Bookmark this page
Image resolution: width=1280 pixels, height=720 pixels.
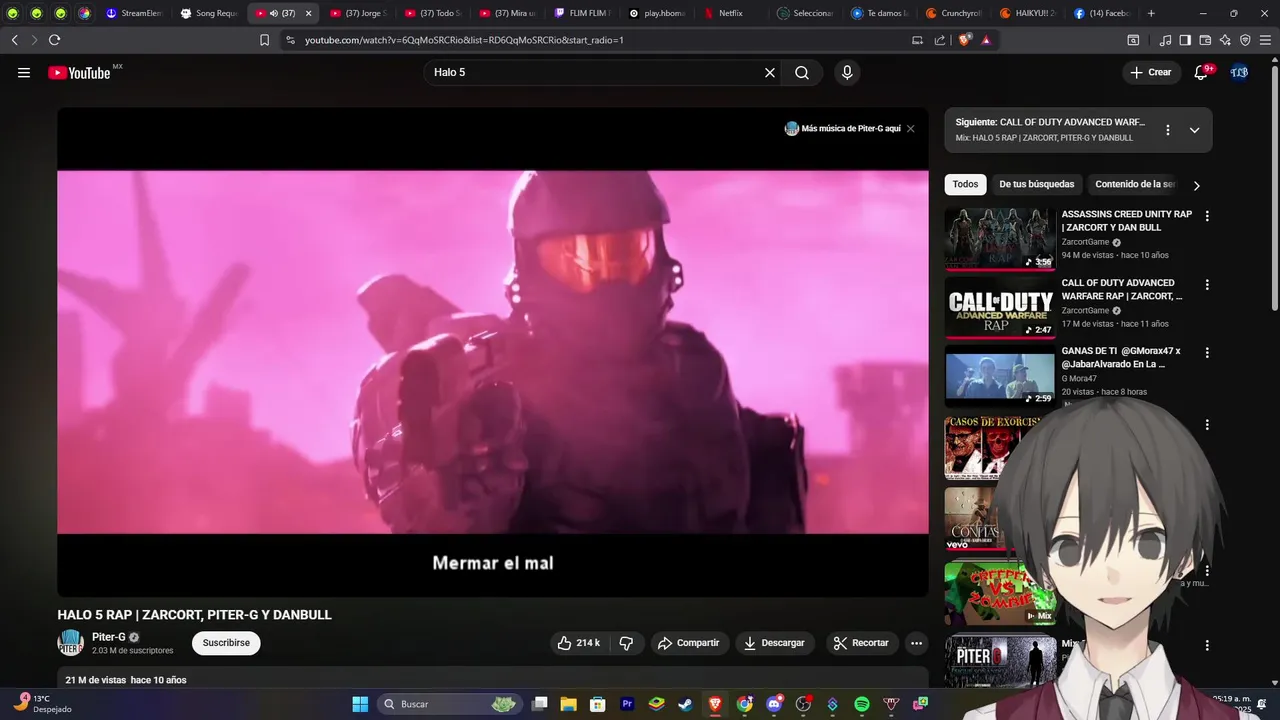[264, 40]
